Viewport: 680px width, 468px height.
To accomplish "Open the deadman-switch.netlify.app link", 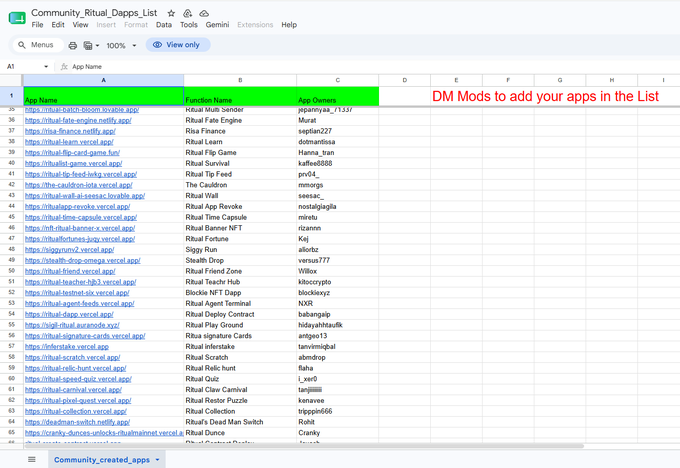I will pyautogui.click(x=77, y=422).
